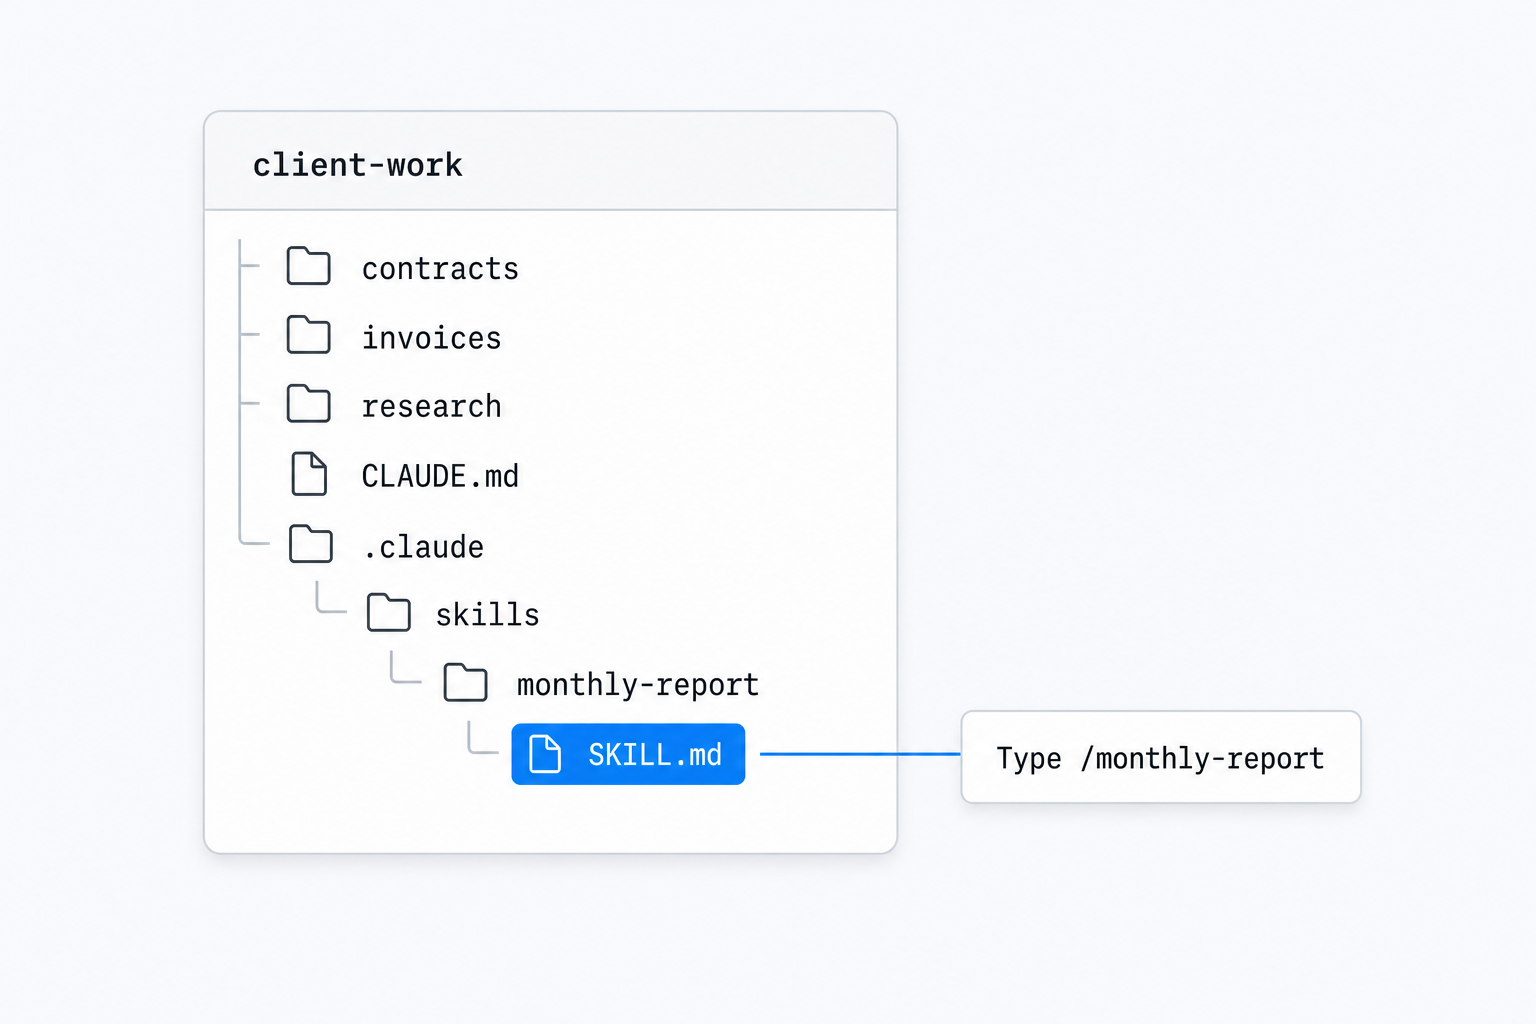Click the CLAUDE.md file icon
Image resolution: width=1536 pixels, height=1024 pixels.
309,474
